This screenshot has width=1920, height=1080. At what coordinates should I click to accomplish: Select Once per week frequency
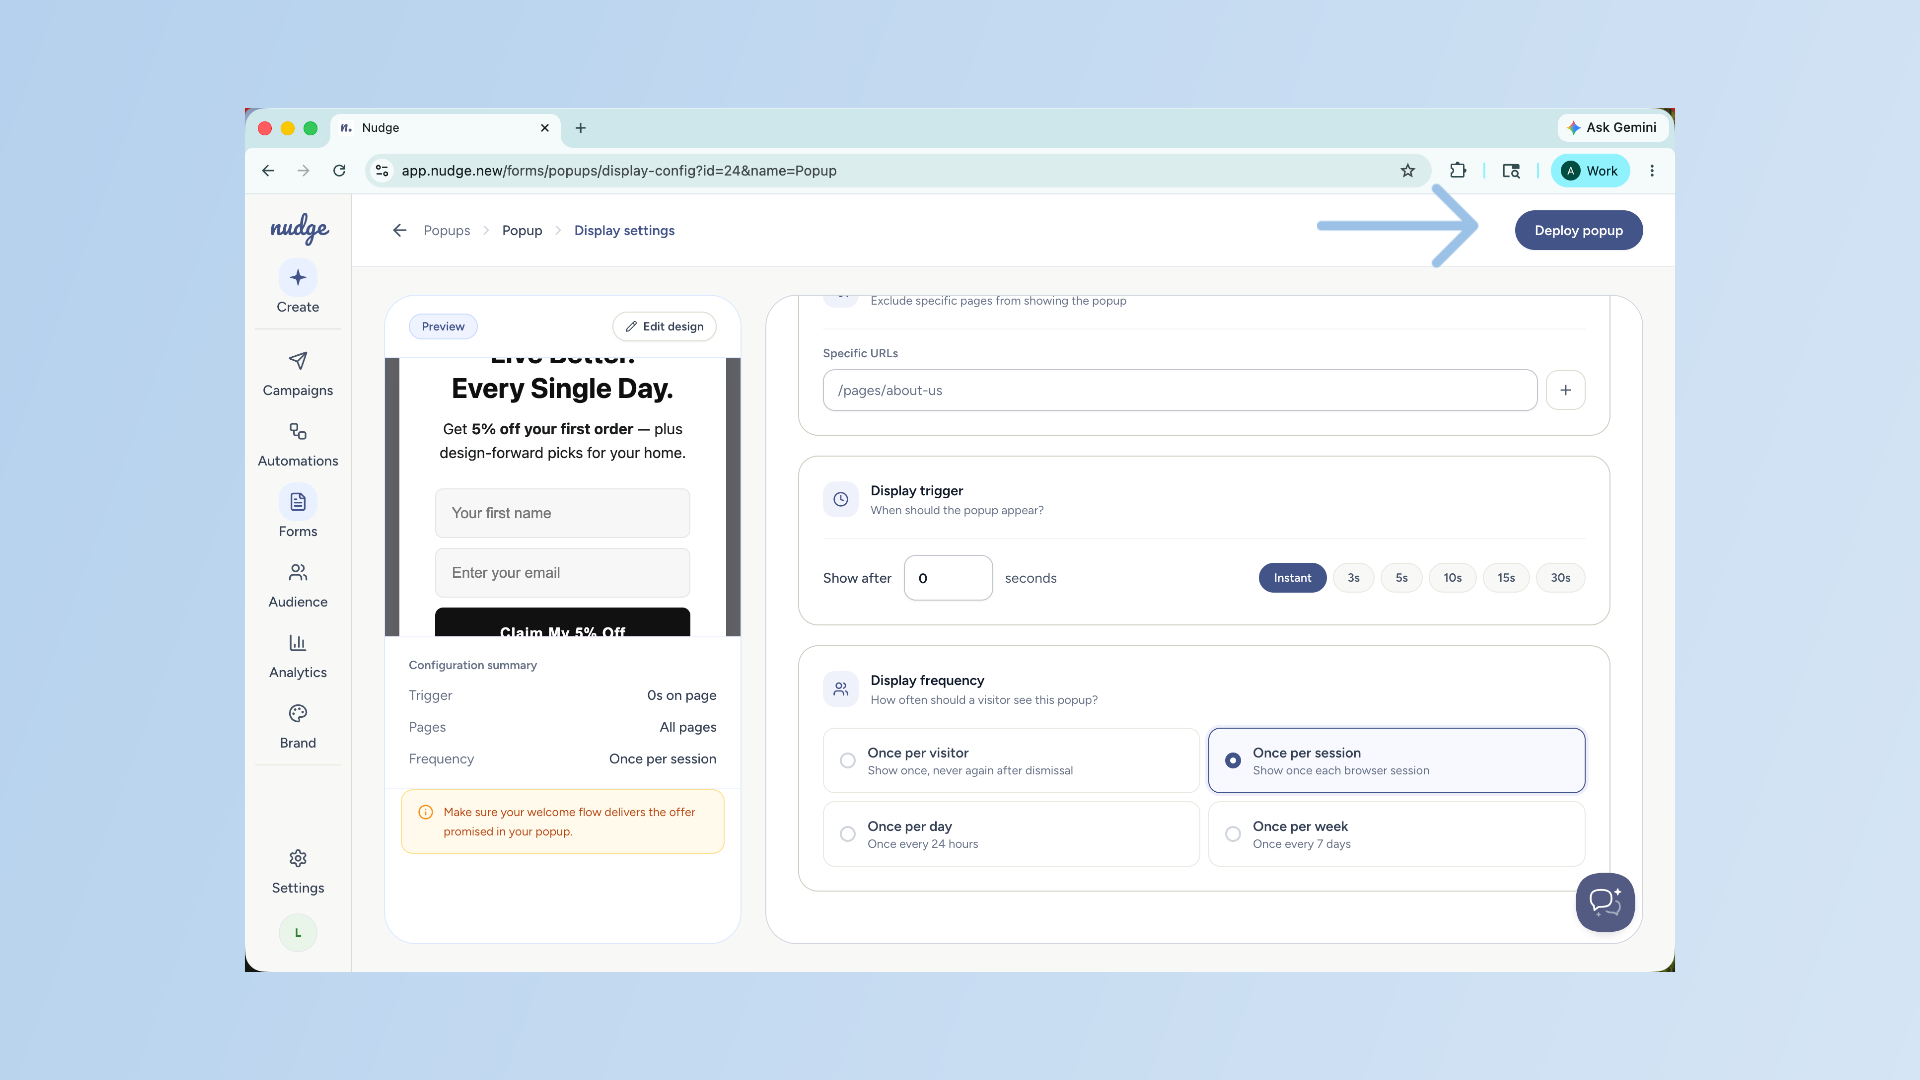(1397, 834)
